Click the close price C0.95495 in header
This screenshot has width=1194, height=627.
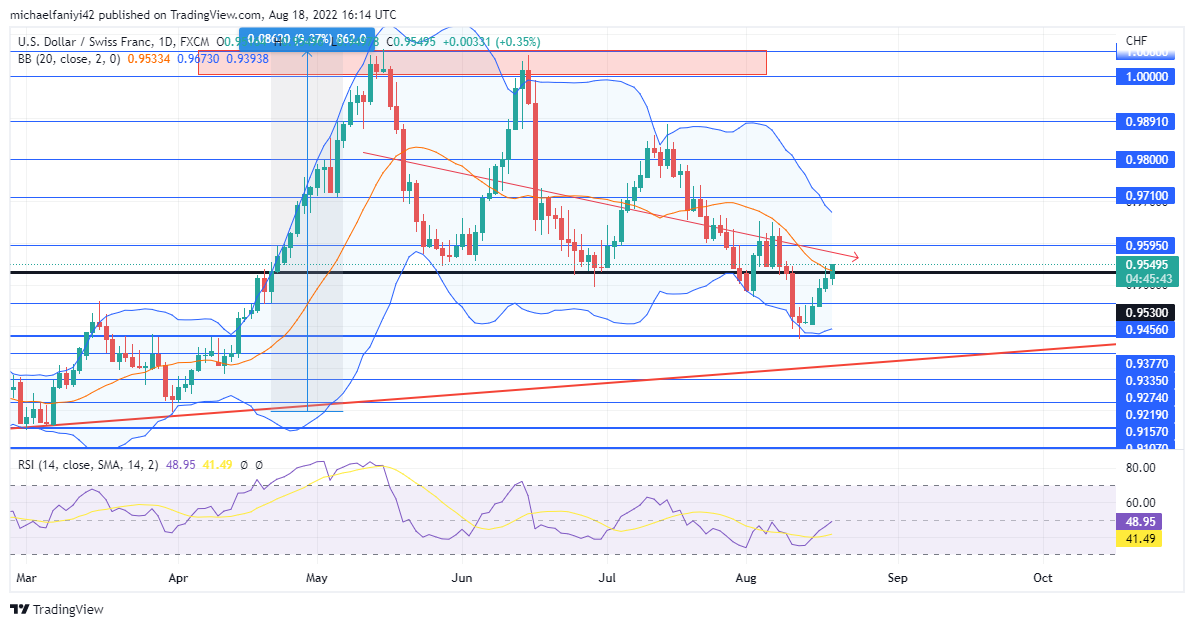coord(411,42)
